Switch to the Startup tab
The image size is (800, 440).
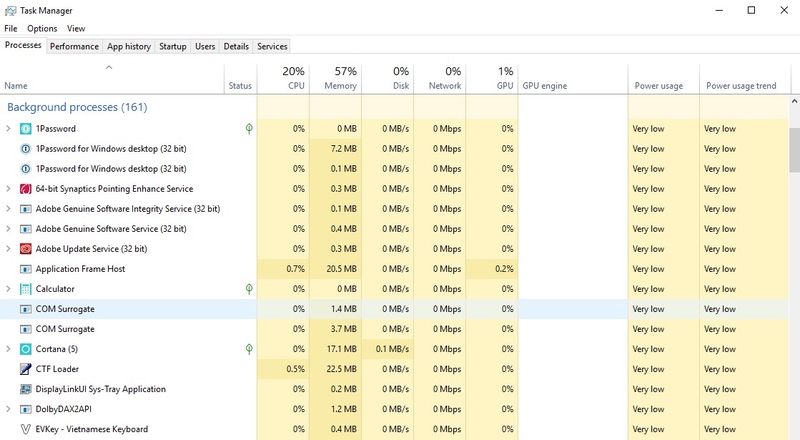(x=172, y=46)
